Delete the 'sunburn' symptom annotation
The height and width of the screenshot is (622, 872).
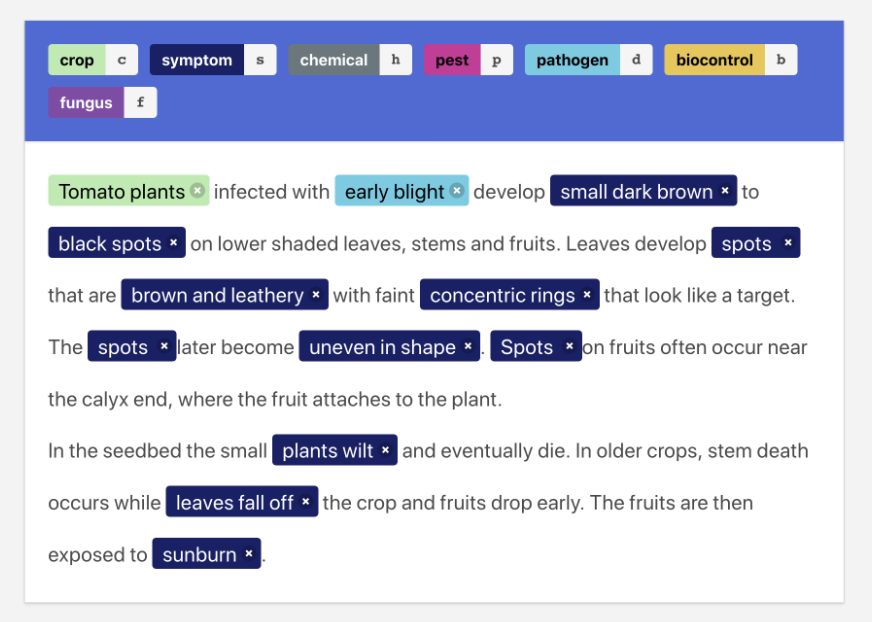click(248, 554)
